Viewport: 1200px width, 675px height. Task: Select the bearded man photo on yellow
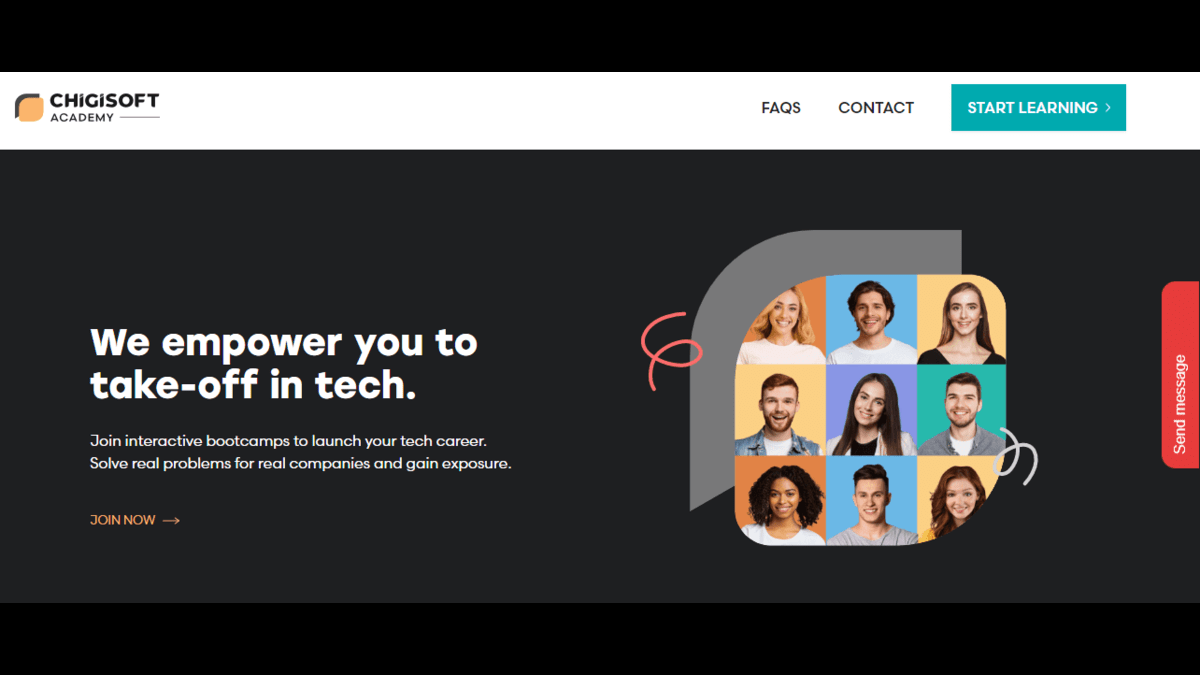[x=781, y=410]
